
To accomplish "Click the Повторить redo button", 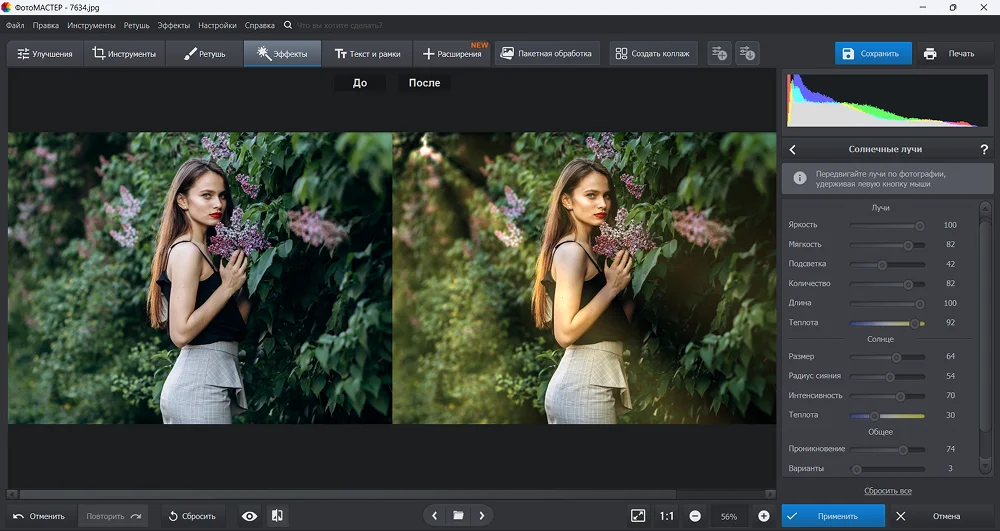I will [x=113, y=516].
